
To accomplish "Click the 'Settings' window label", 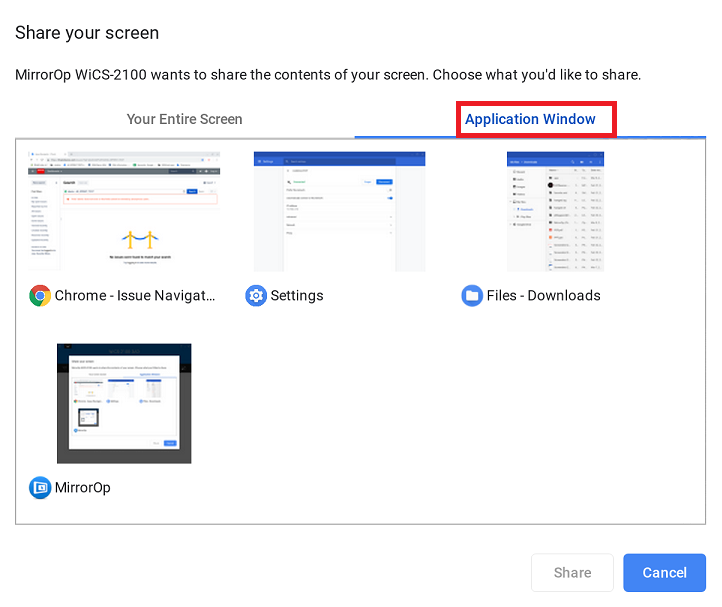I will point(297,295).
